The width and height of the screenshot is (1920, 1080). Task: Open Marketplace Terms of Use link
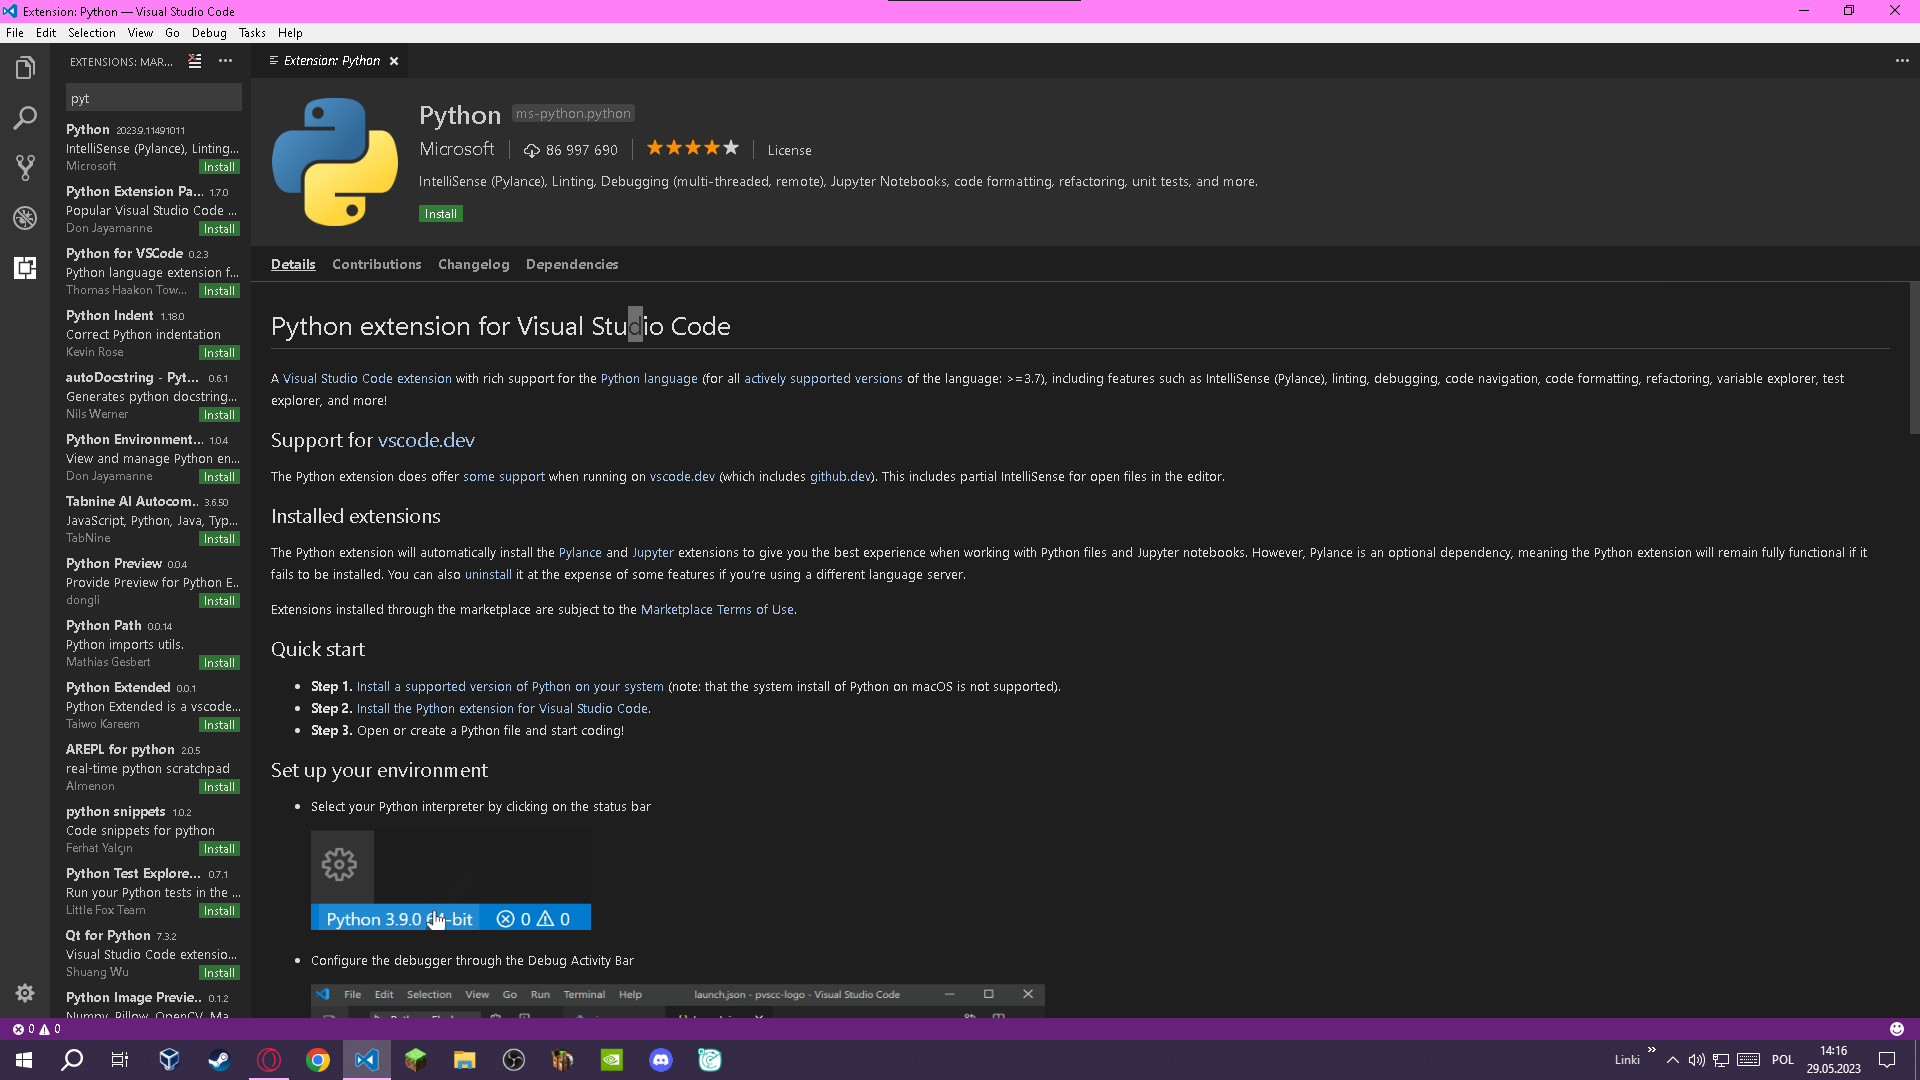pyautogui.click(x=717, y=609)
